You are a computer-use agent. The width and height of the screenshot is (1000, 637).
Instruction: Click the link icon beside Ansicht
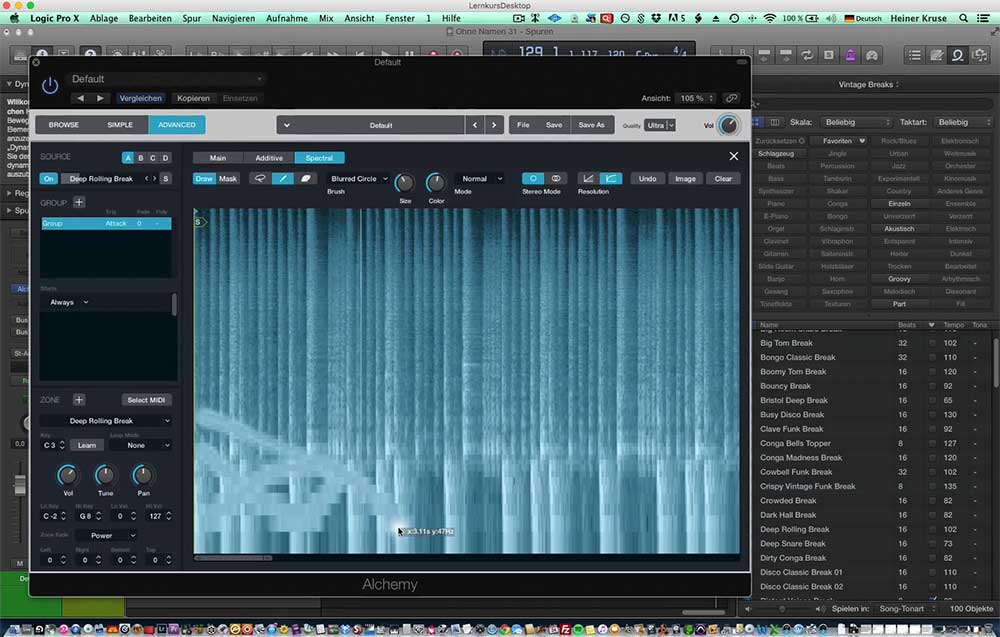point(732,98)
